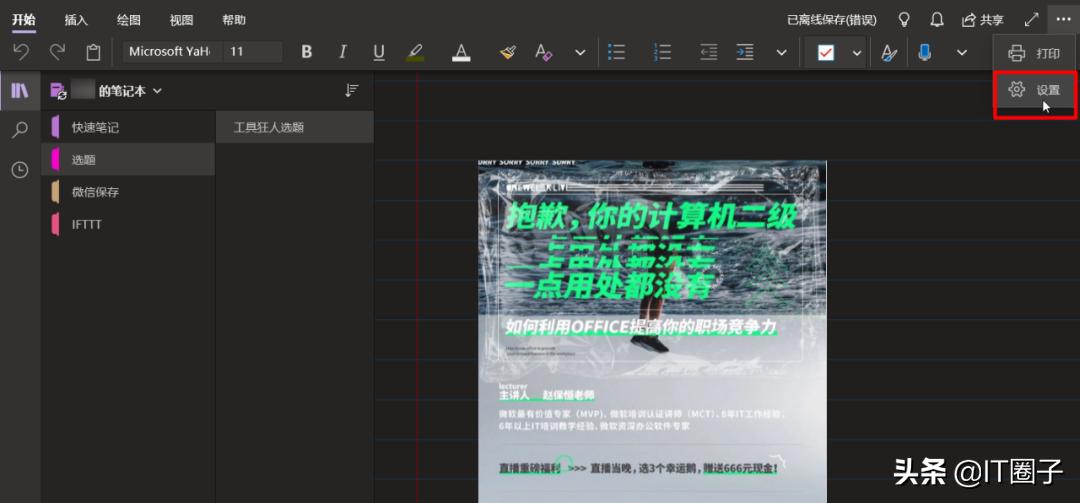Apply the font color
The height and width of the screenshot is (503, 1080).
click(461, 52)
